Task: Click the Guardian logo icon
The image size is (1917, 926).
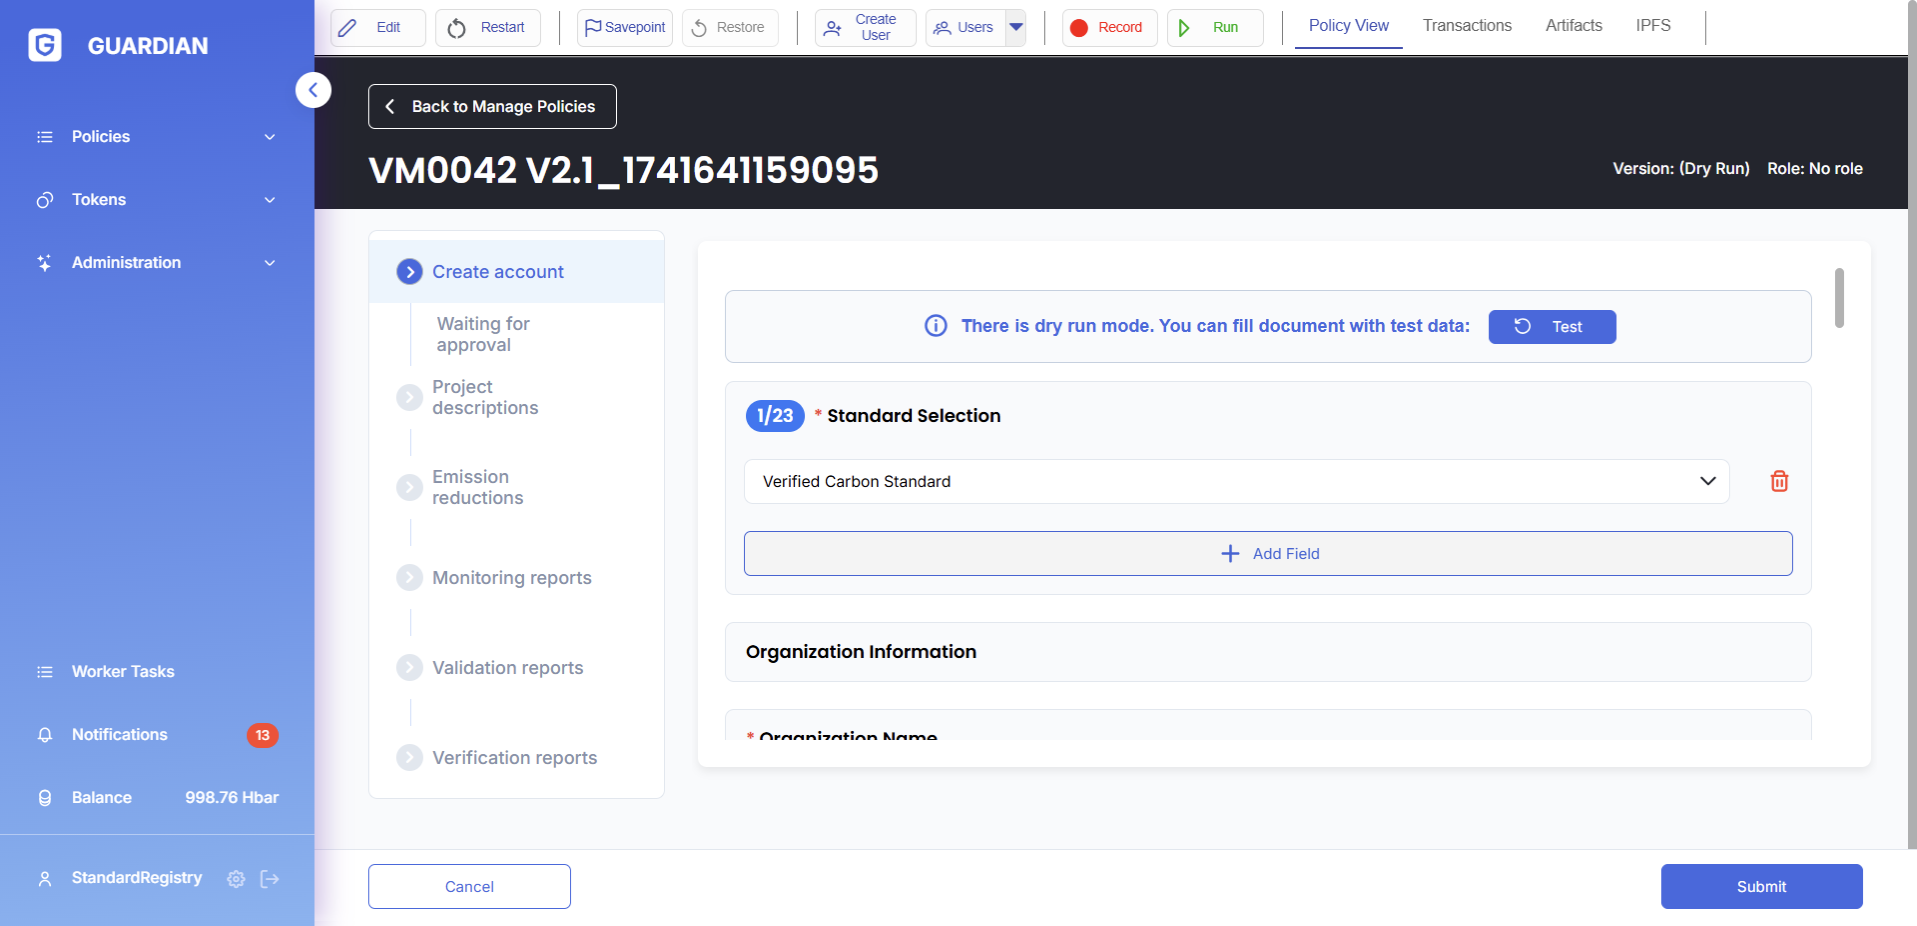Action: pyautogui.click(x=45, y=45)
